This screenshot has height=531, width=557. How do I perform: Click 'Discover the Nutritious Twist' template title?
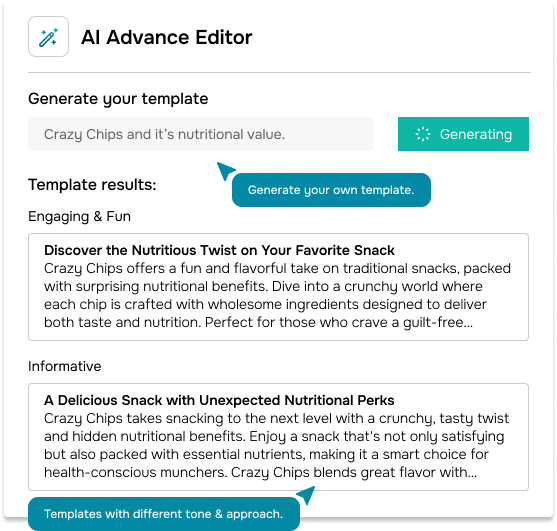[219, 250]
